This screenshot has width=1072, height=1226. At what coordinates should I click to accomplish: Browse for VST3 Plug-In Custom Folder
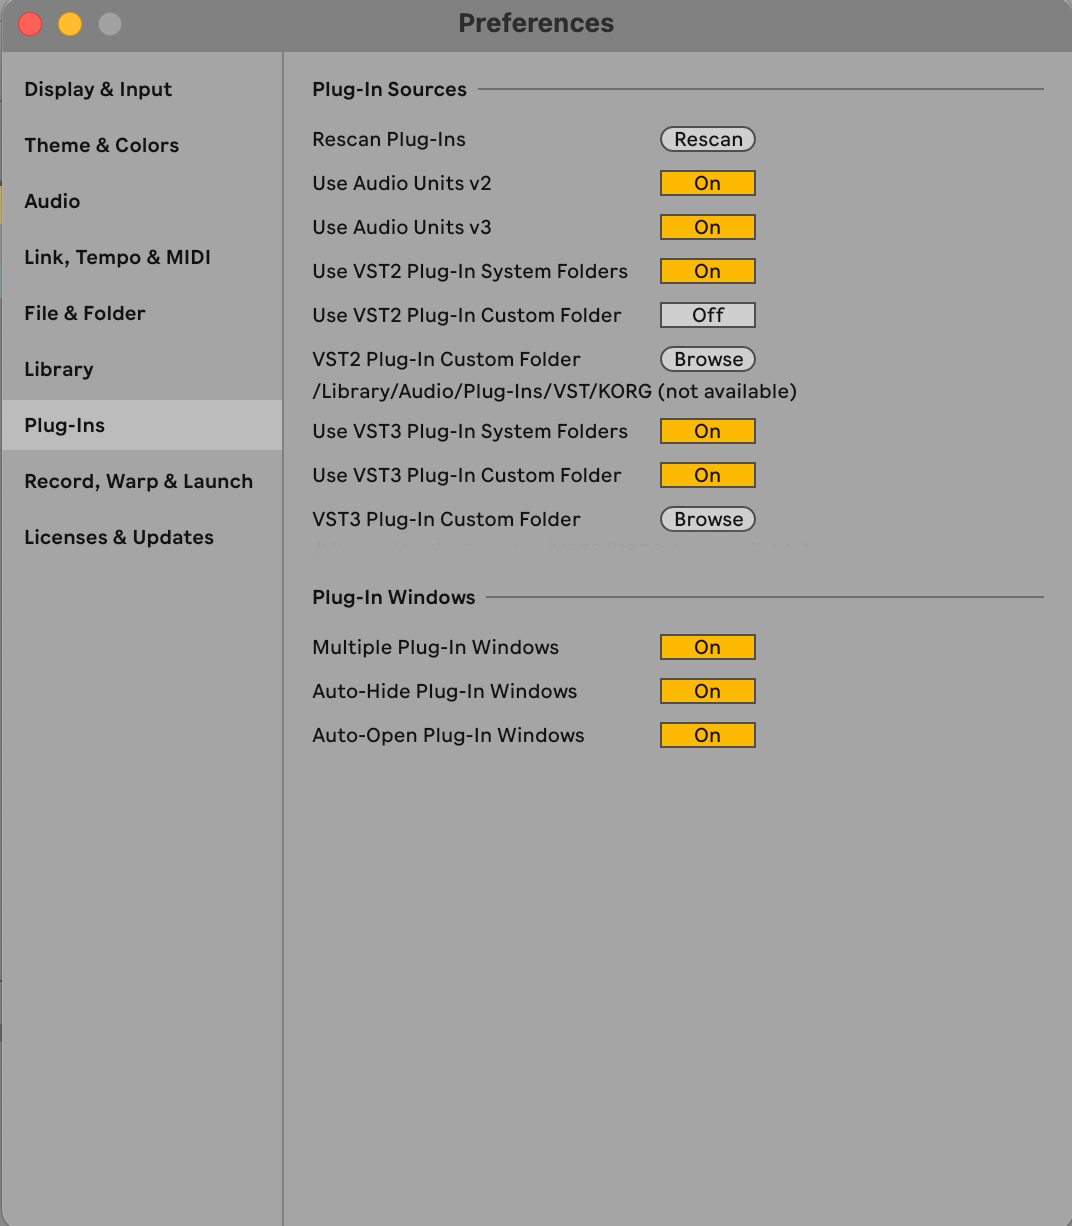pyautogui.click(x=707, y=519)
